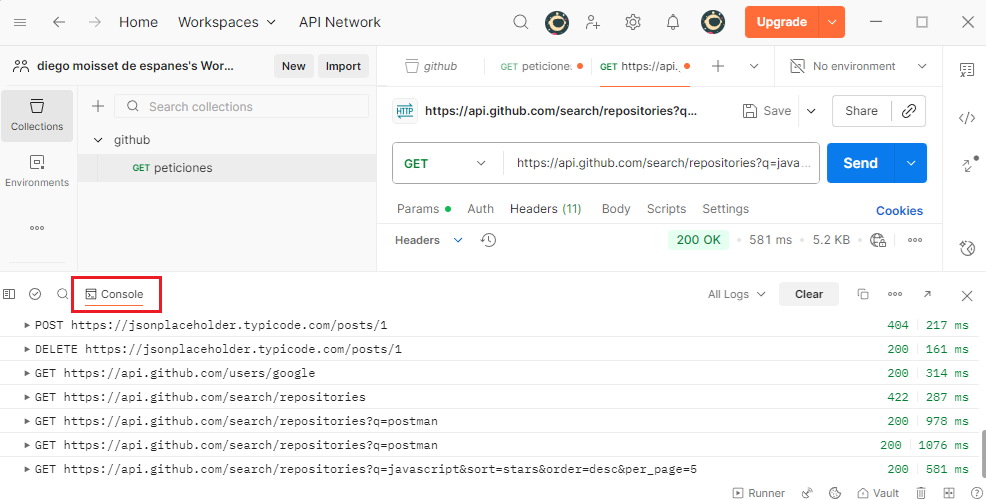The image size is (986, 499).
Task: Open the GET method dropdown
Action: tap(445, 163)
